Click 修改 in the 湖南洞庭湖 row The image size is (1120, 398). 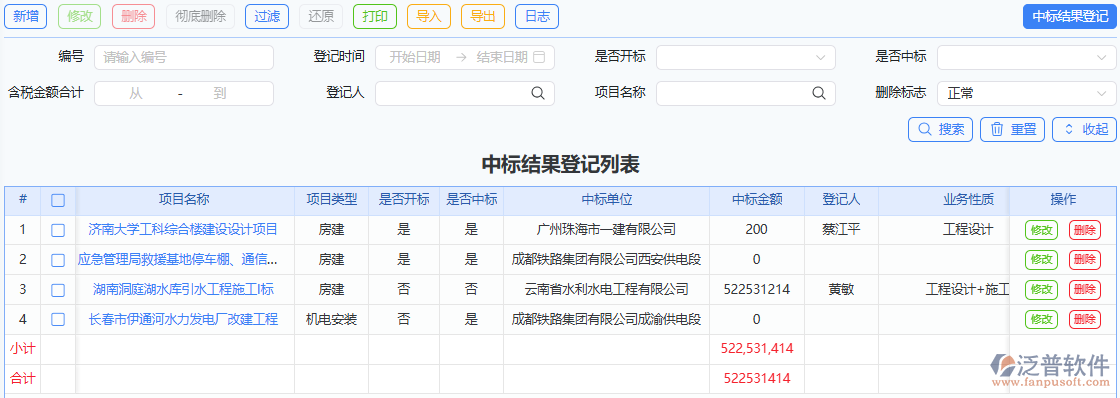[x=1041, y=289]
